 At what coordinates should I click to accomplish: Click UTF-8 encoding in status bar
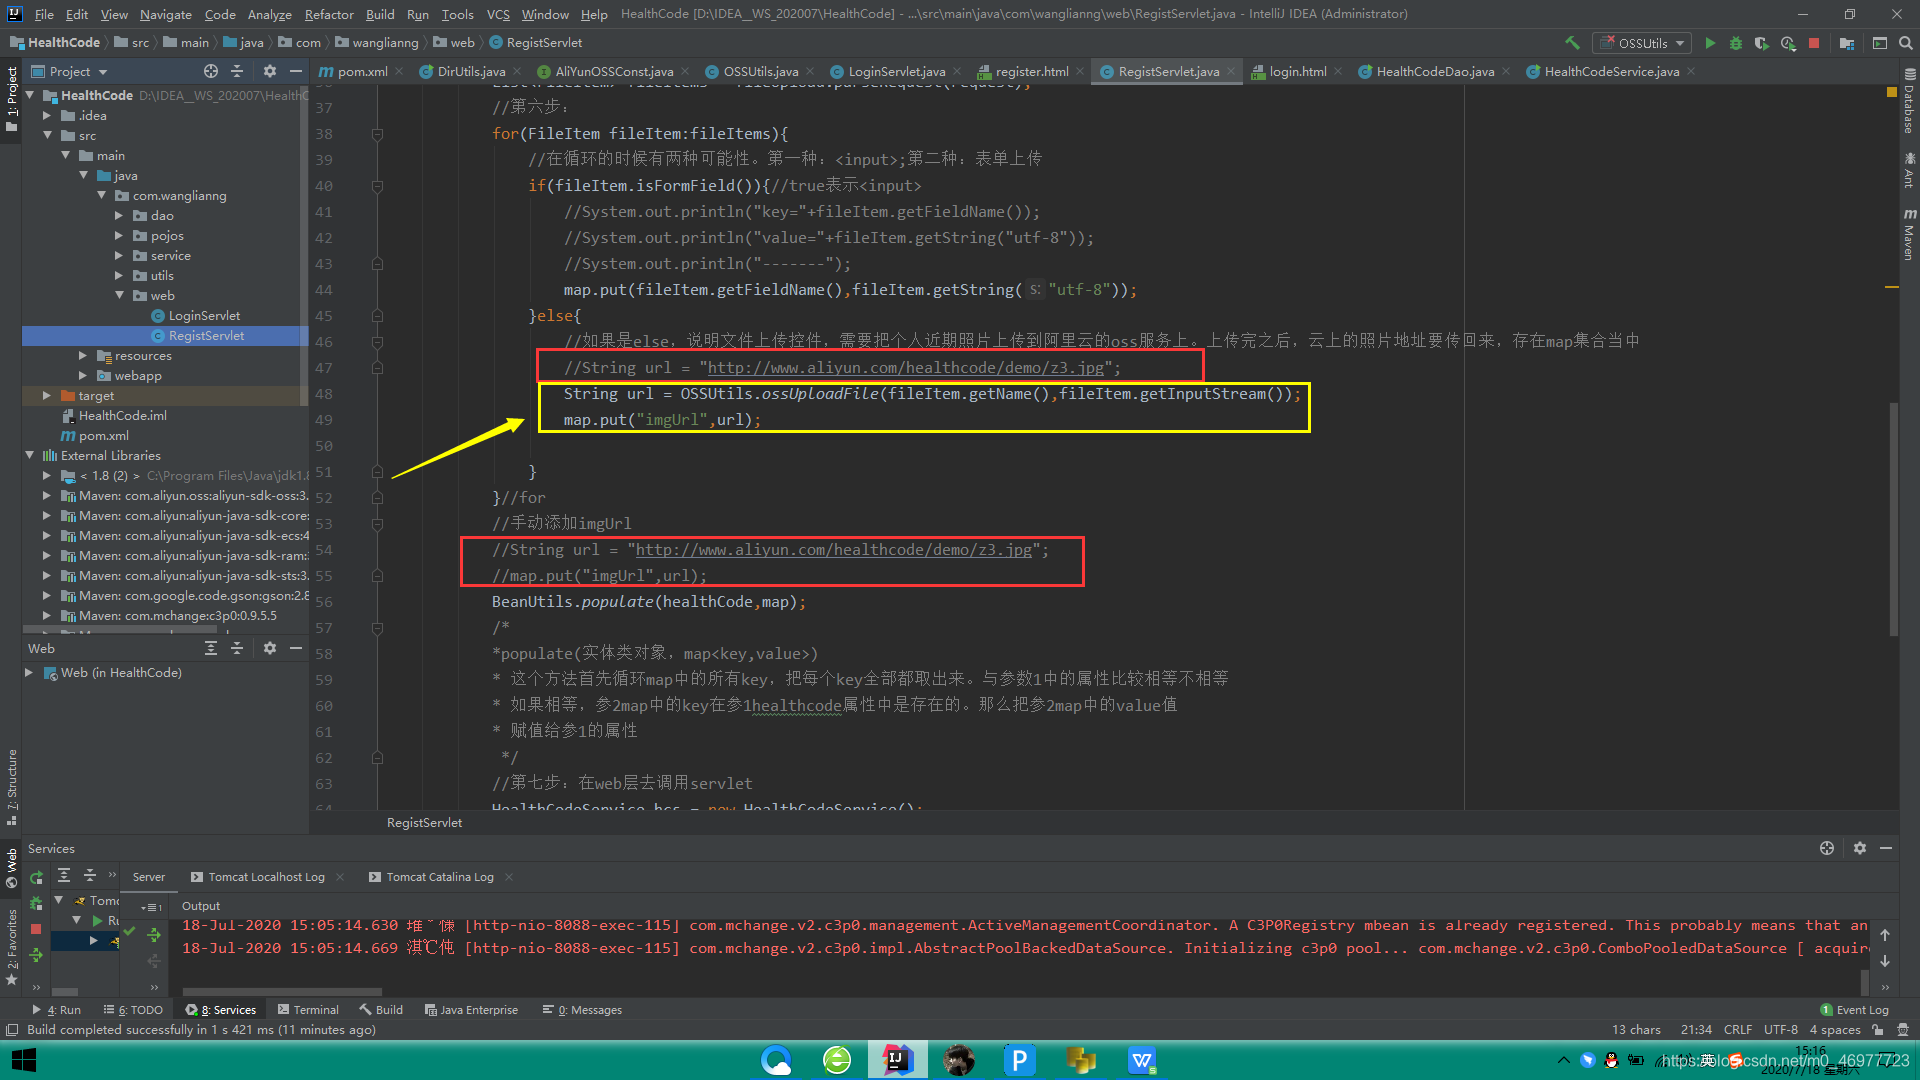click(1780, 1030)
